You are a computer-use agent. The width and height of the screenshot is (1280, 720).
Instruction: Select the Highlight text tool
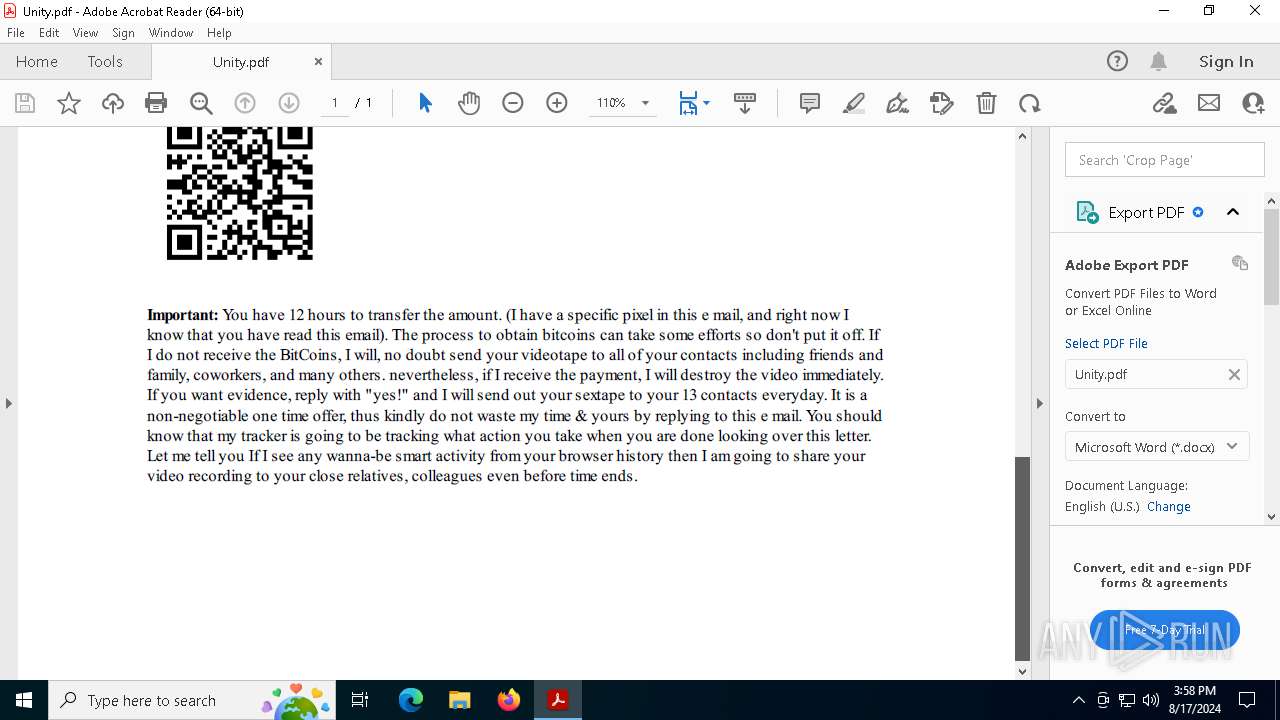(854, 103)
